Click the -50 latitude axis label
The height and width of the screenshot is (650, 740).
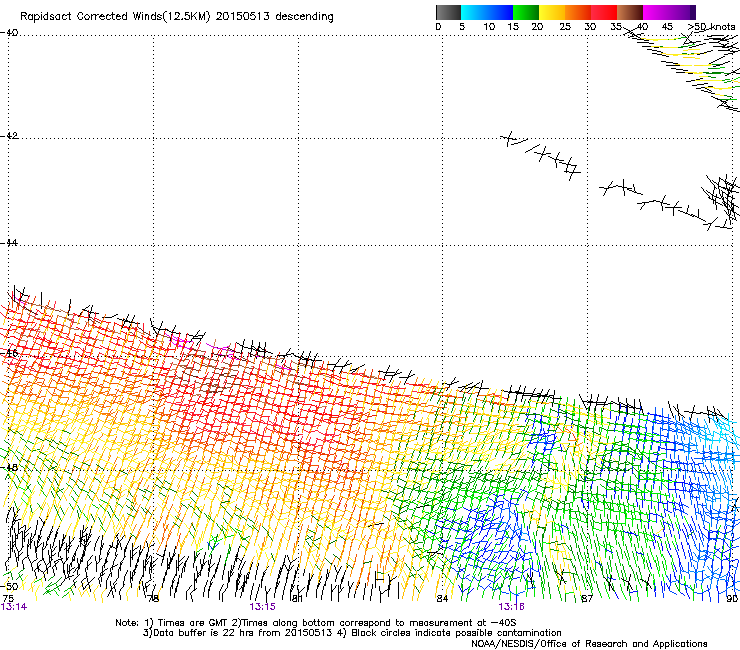pos(9,586)
